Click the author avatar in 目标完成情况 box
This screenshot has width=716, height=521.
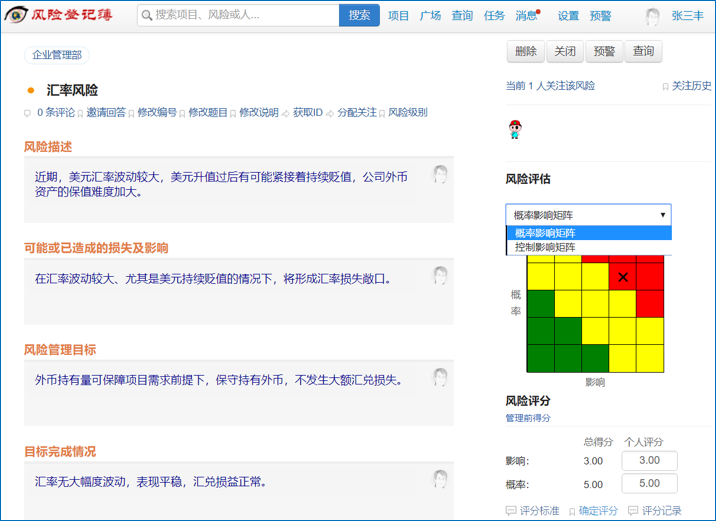(440, 479)
